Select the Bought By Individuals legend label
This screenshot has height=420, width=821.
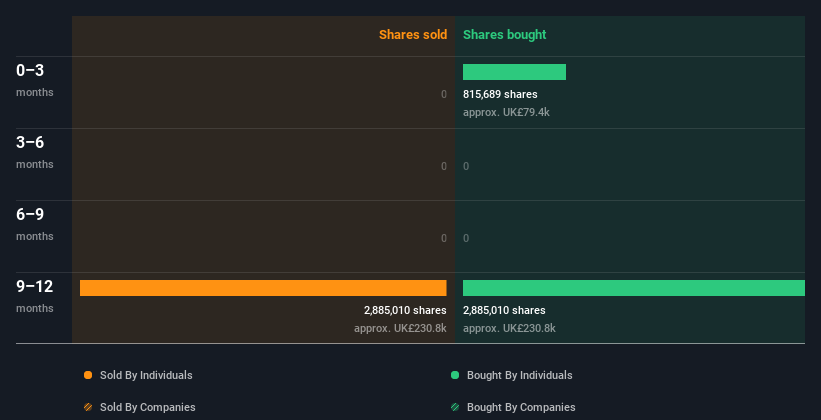click(519, 375)
